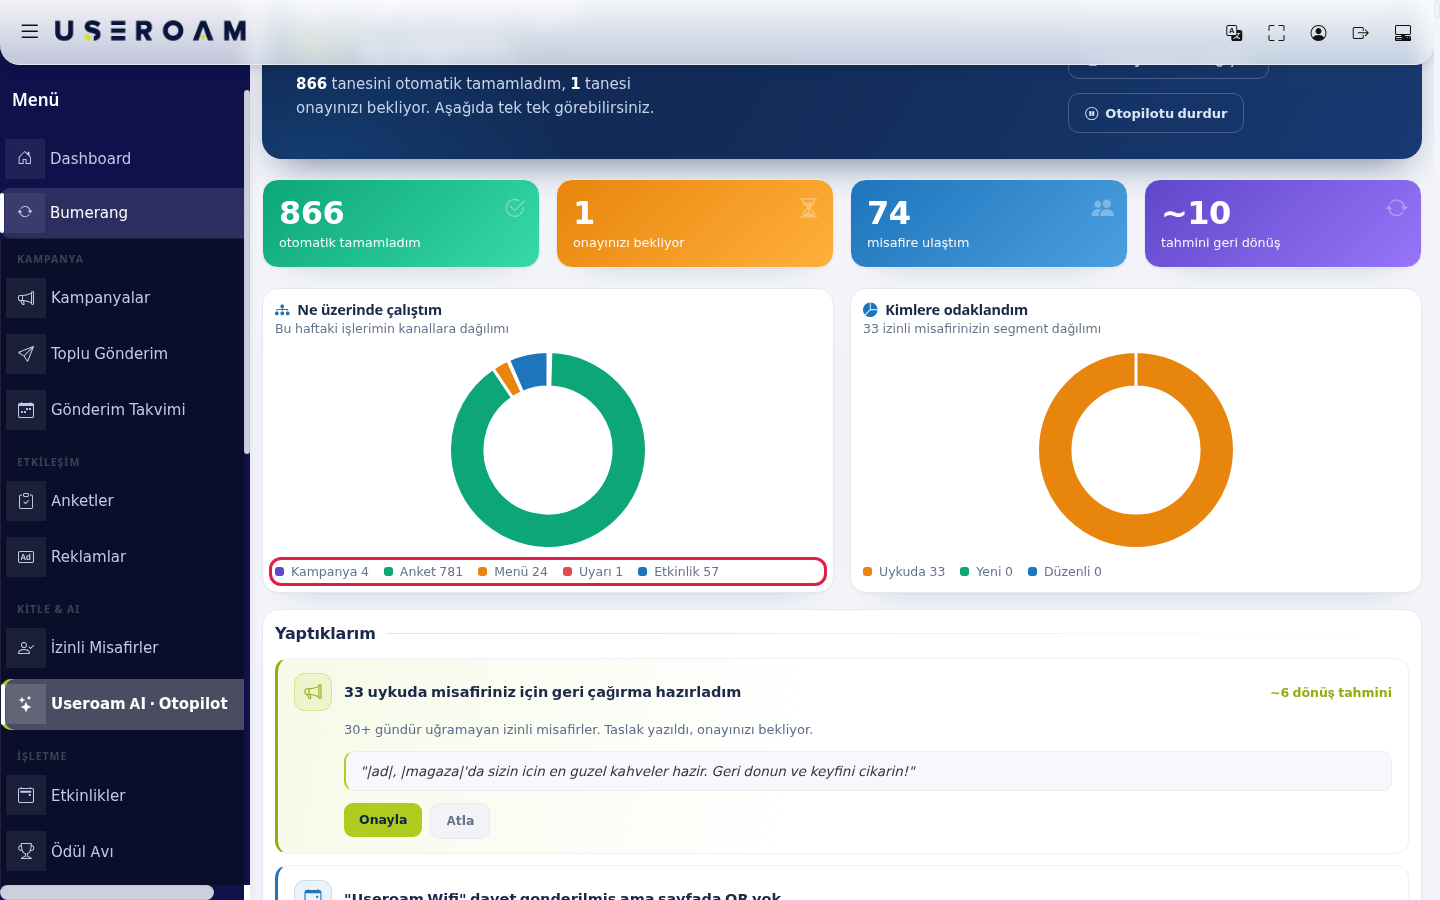
Task: Click the İzinli Misafirler person icon
Action: tap(26, 648)
